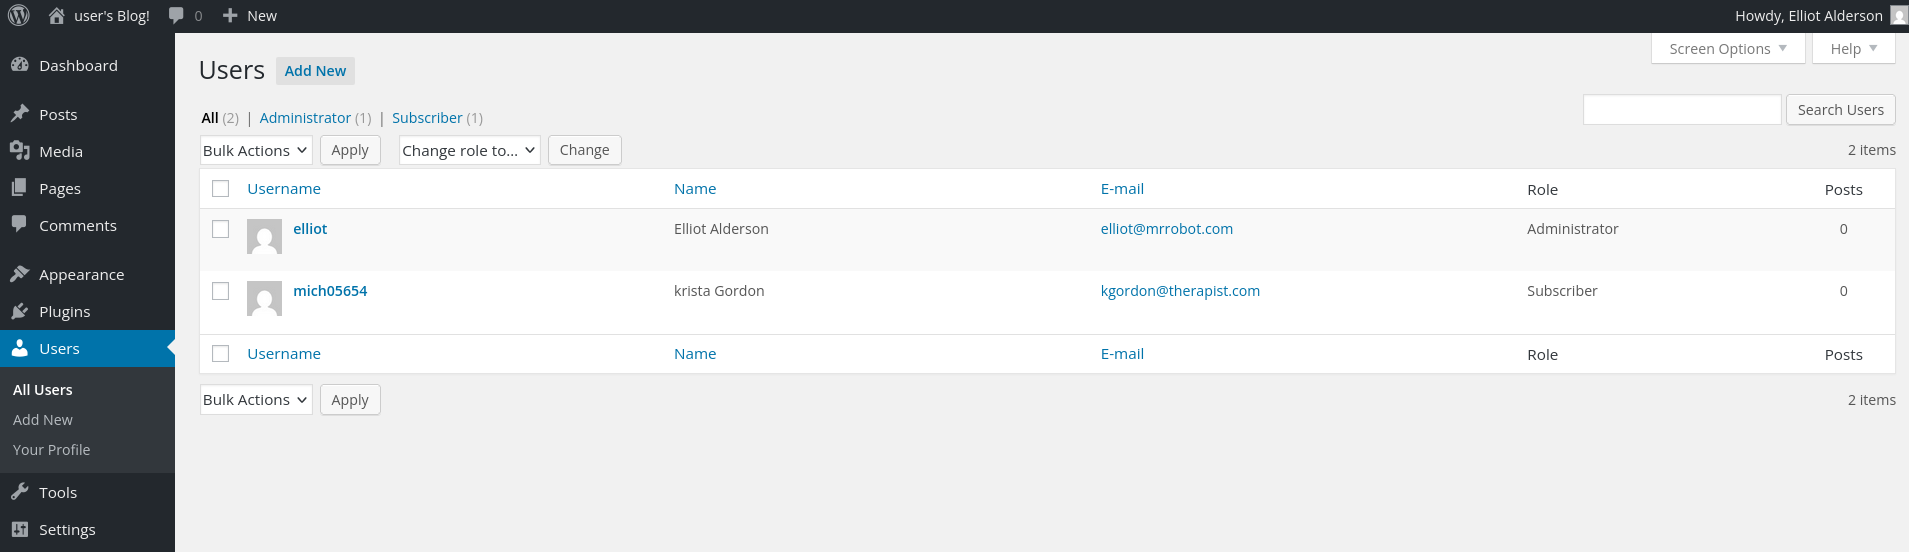Image resolution: width=1909 pixels, height=552 pixels.
Task: Open the top Bulk Actions dropdown
Action: (x=256, y=150)
